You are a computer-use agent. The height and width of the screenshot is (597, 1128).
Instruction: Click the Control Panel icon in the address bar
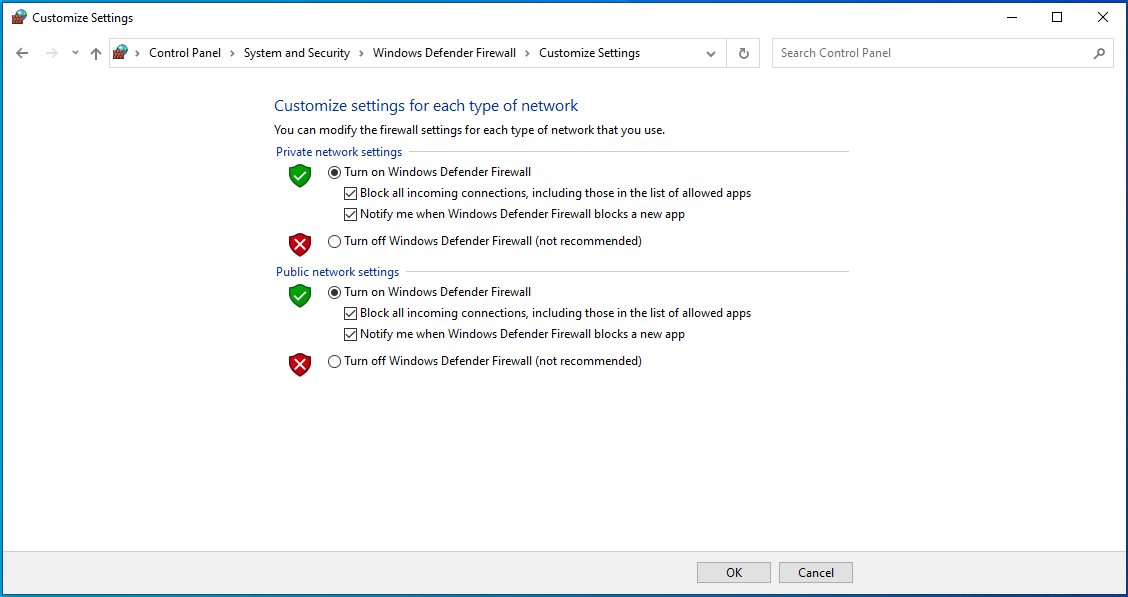(x=121, y=52)
